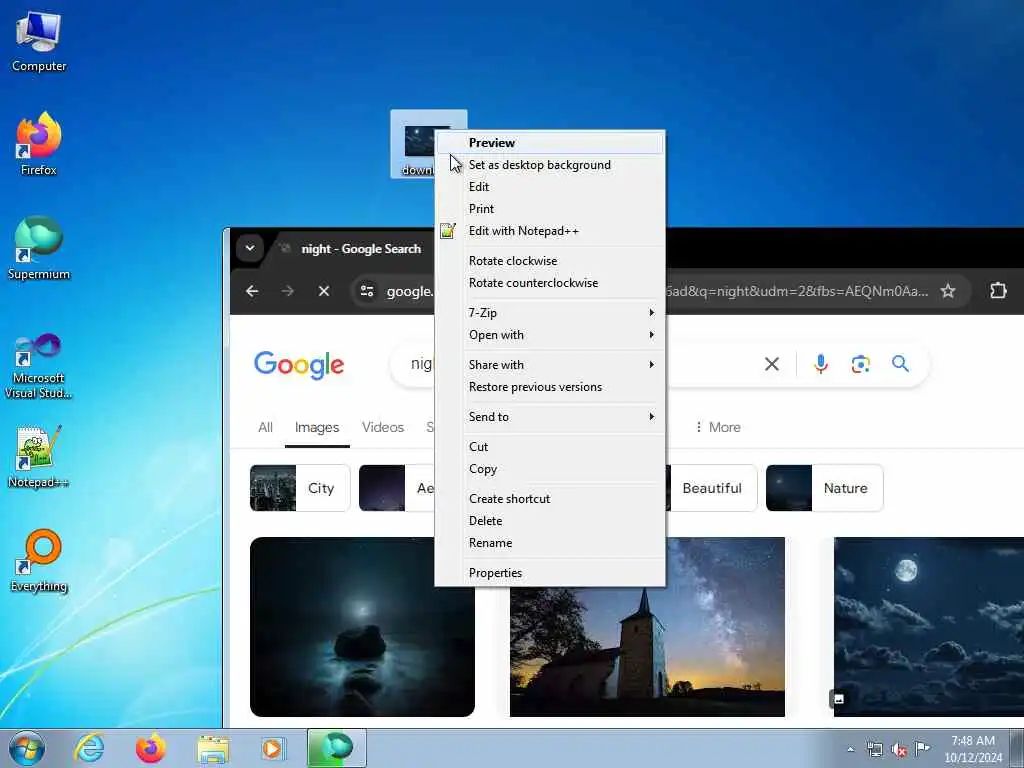Bookmark this page with the star icon

pyautogui.click(x=948, y=291)
